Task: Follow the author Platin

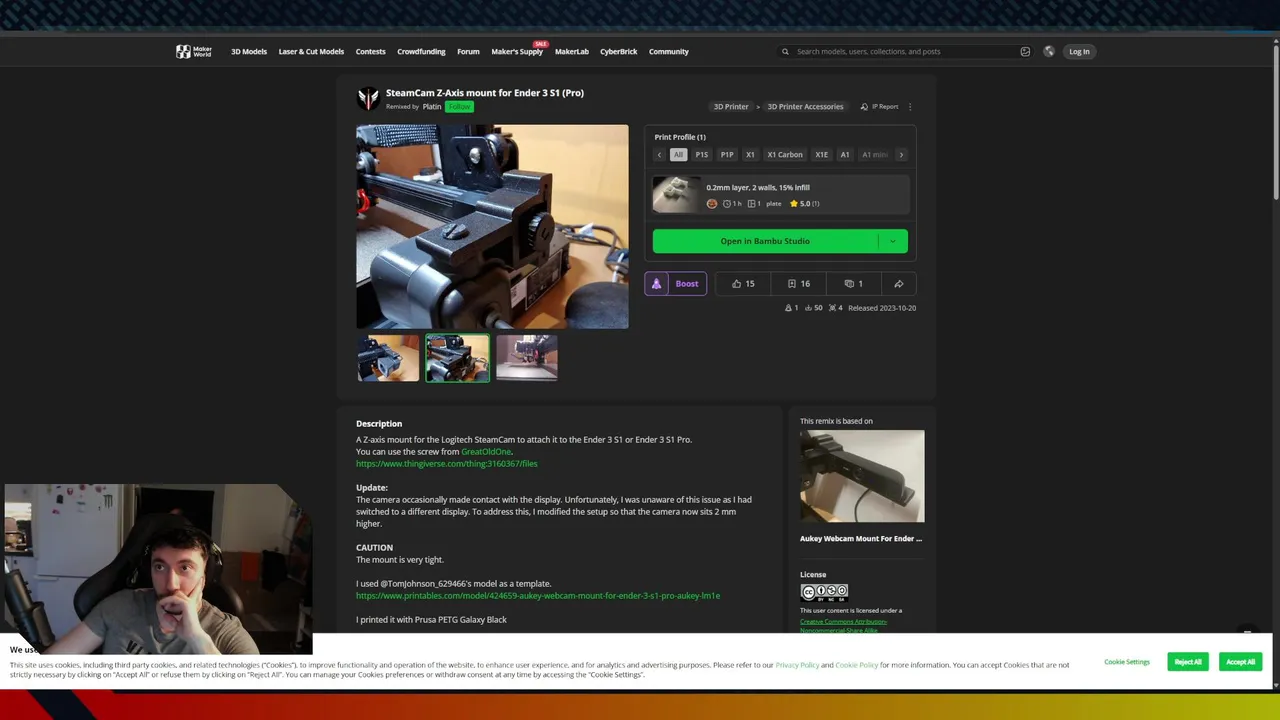Action: (x=459, y=106)
